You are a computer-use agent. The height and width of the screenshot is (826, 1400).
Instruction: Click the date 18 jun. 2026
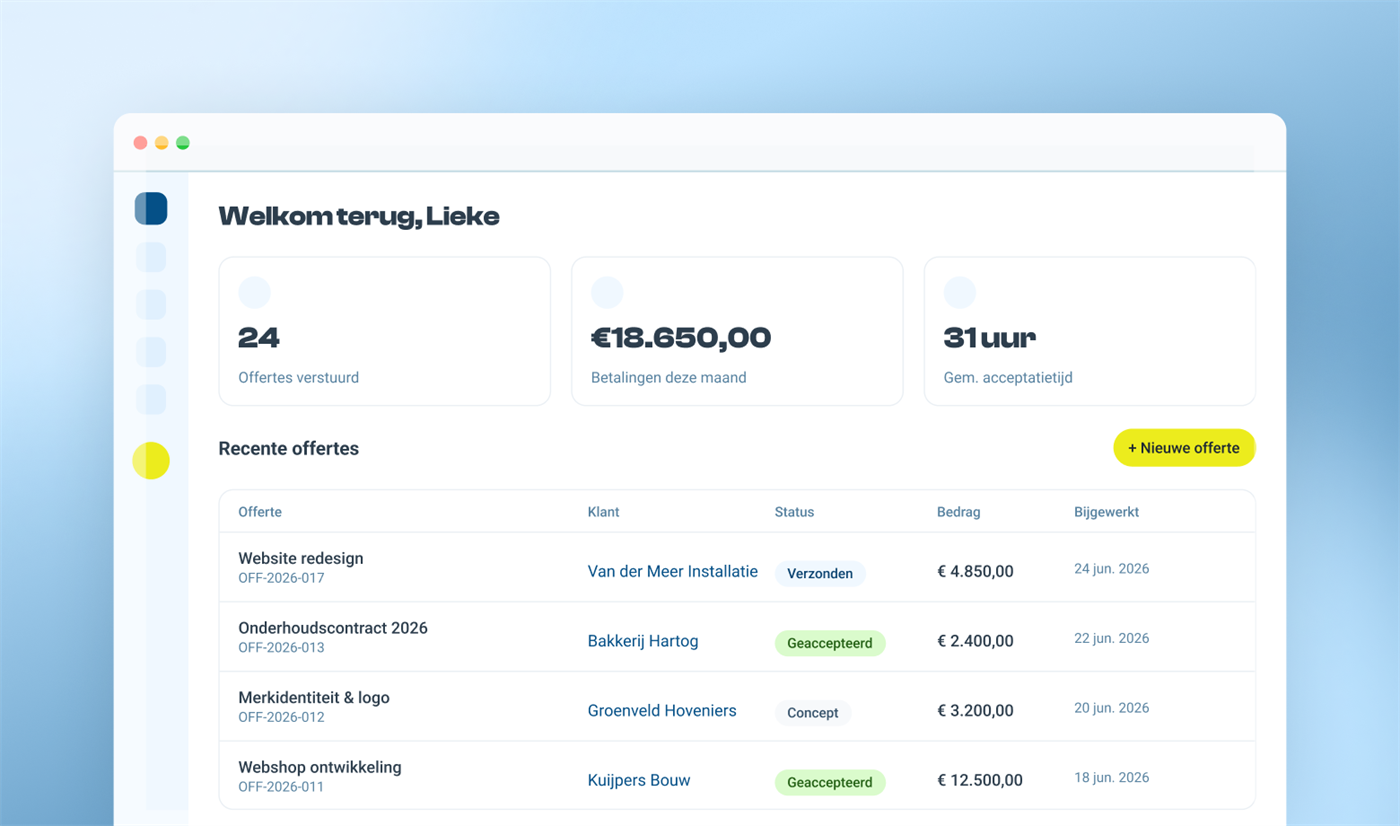pyautogui.click(x=1112, y=777)
